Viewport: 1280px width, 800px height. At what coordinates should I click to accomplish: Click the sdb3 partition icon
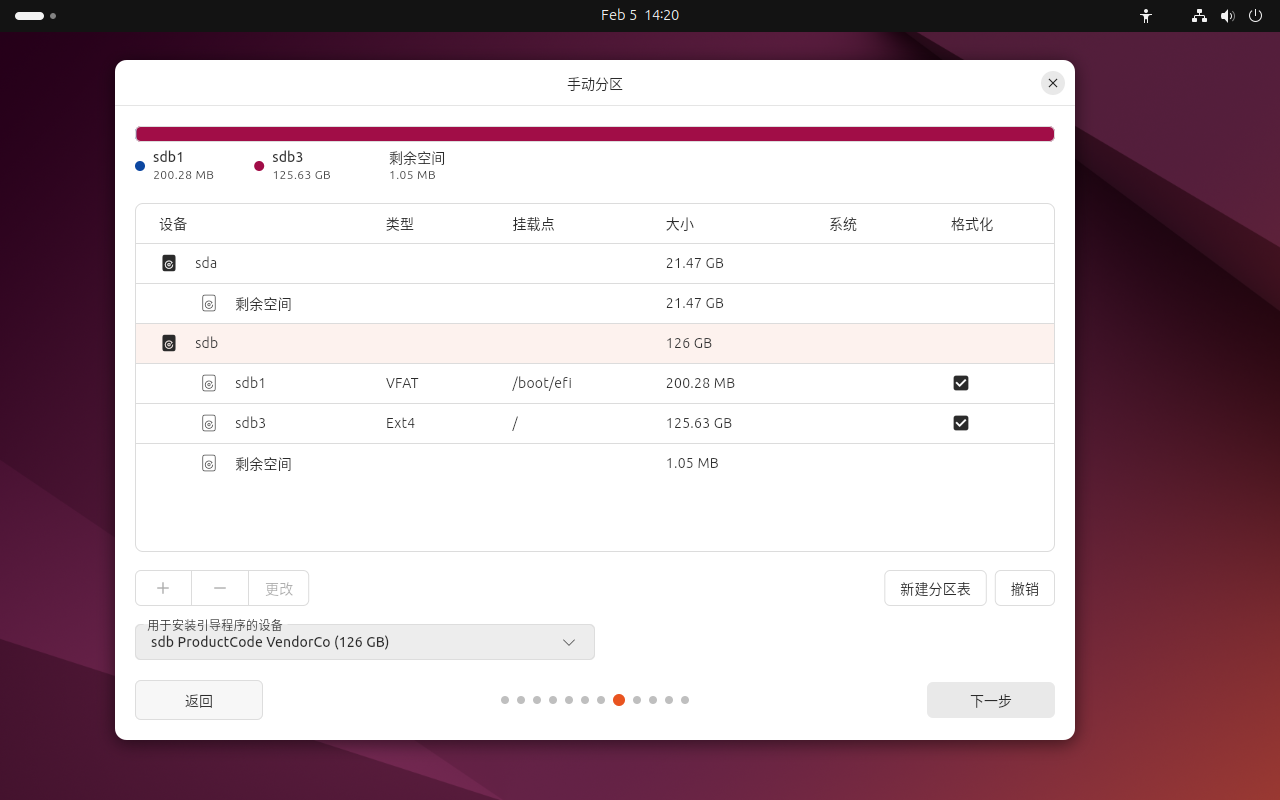[x=209, y=423]
